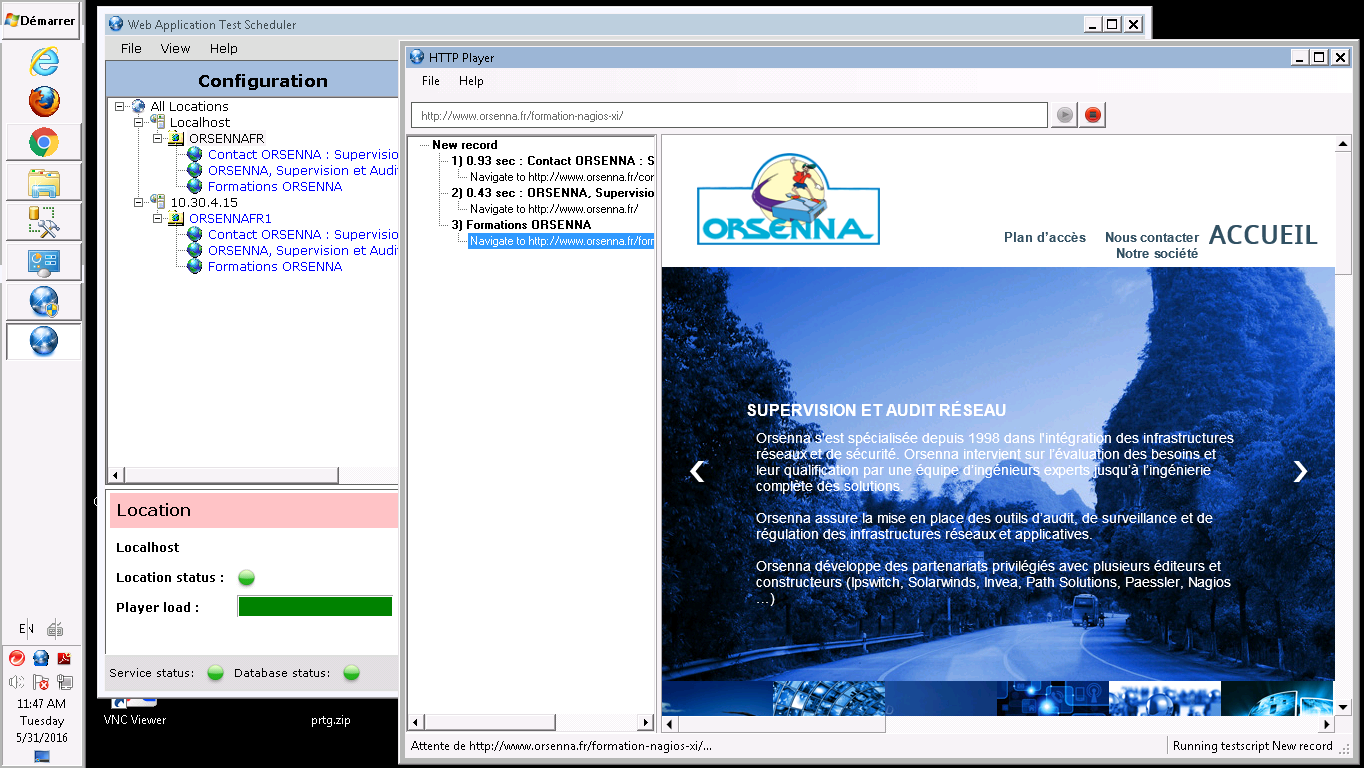Click the 10.30.4.15 server icon in tree
This screenshot has height=768, width=1364.
tap(158, 202)
